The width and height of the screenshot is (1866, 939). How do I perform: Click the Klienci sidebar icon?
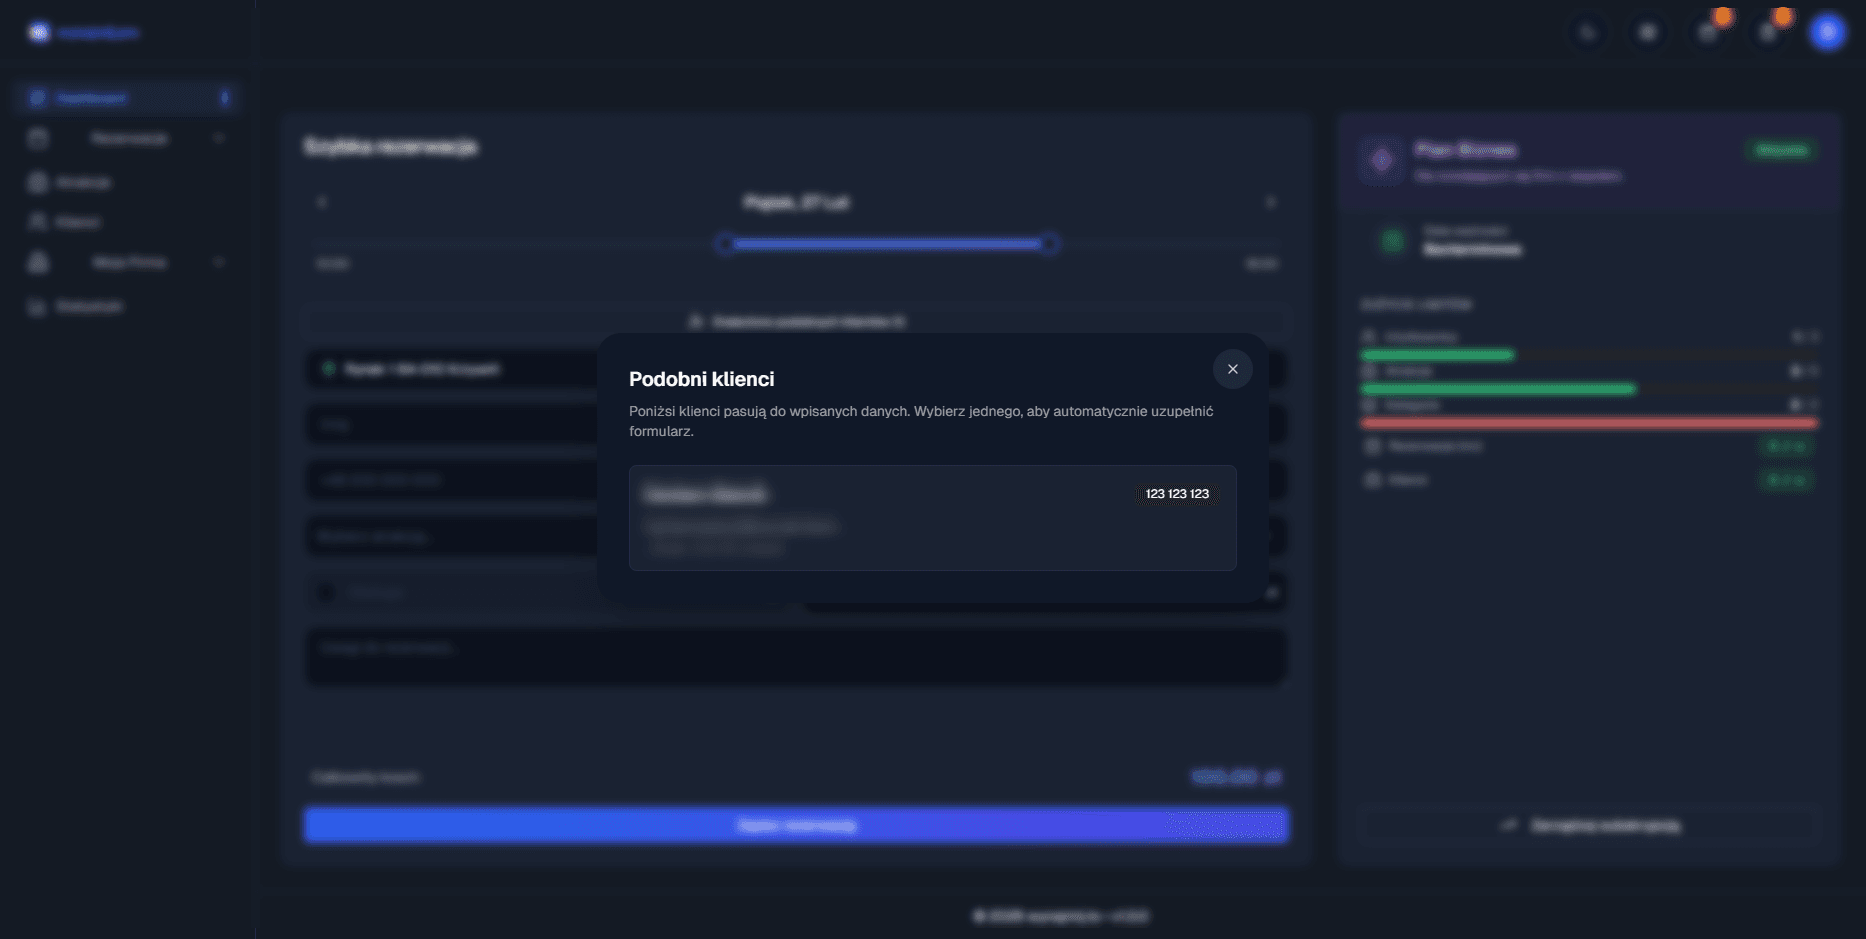pyautogui.click(x=38, y=222)
